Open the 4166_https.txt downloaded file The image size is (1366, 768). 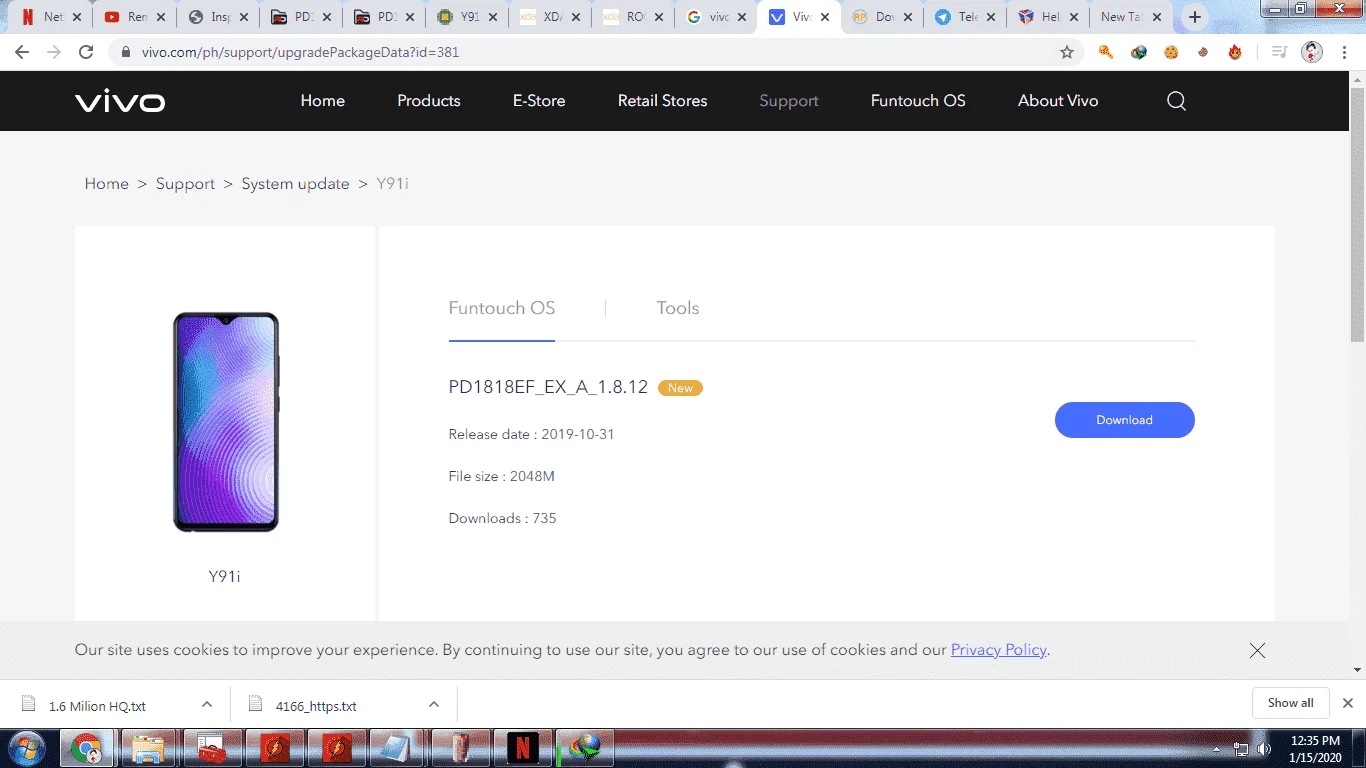pyautogui.click(x=316, y=705)
